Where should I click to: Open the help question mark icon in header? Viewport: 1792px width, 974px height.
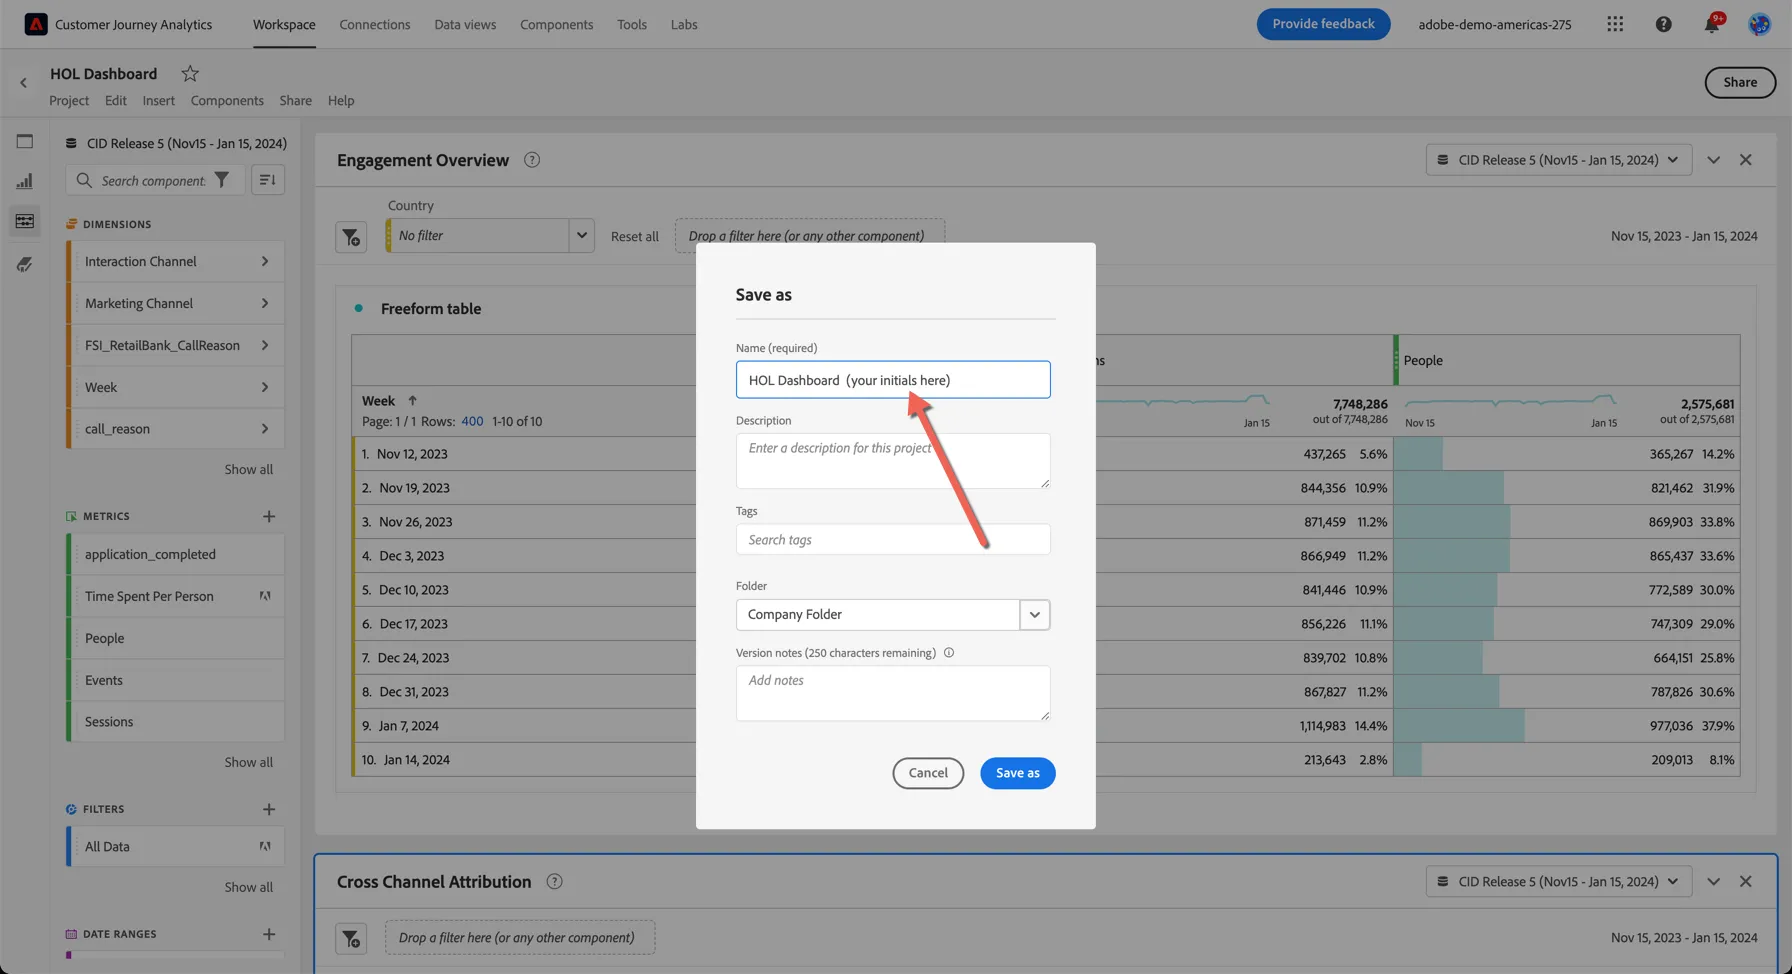tap(1663, 24)
